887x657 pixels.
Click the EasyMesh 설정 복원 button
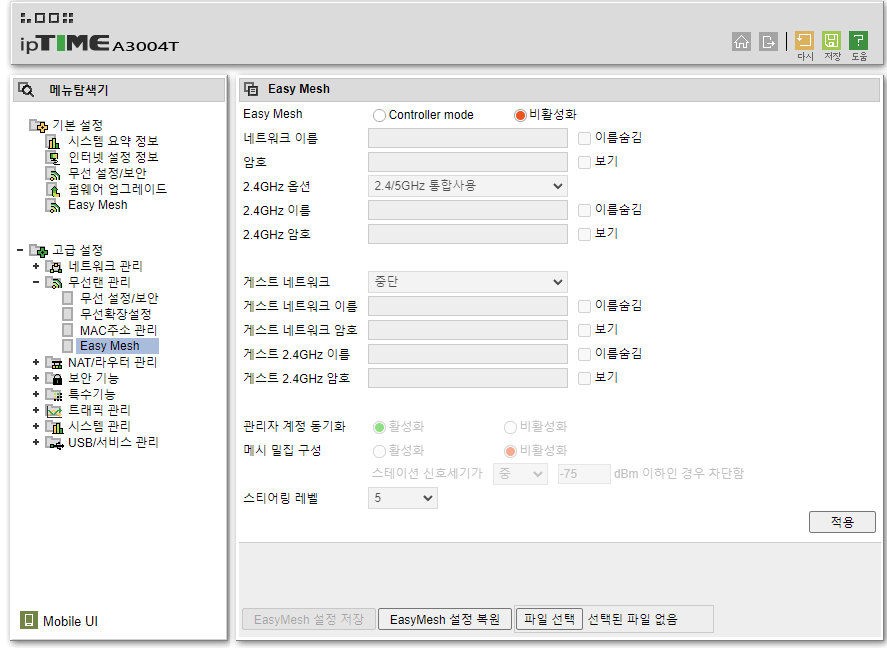pyautogui.click(x=445, y=619)
